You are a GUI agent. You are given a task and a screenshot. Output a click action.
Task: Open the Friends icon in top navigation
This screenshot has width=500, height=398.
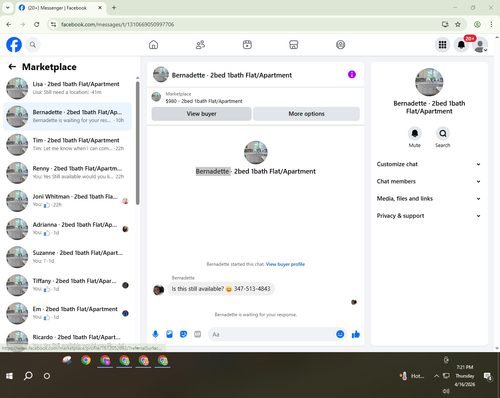click(x=200, y=45)
